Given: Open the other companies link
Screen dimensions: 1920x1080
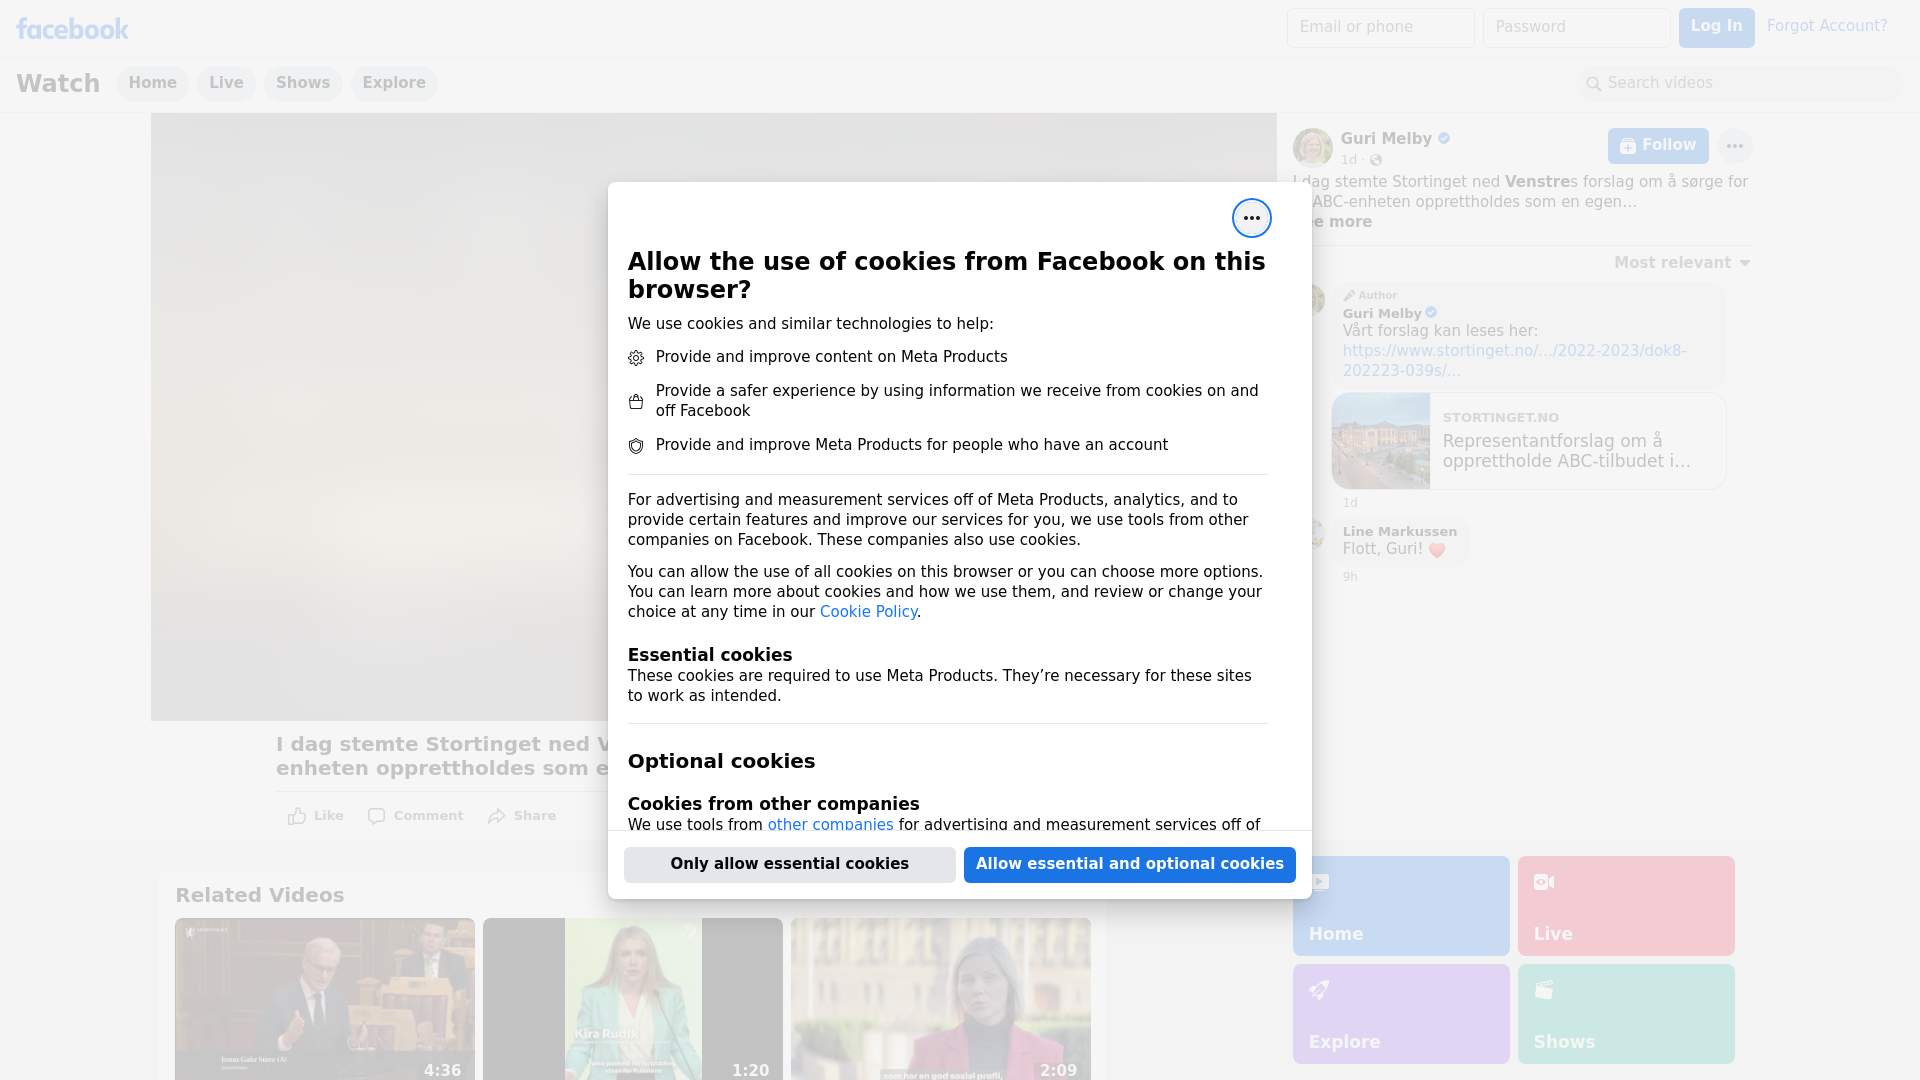Looking at the screenshot, I should [830, 825].
